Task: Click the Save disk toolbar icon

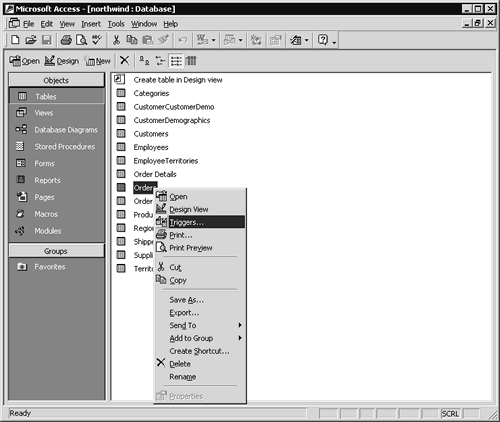Action: pos(46,40)
